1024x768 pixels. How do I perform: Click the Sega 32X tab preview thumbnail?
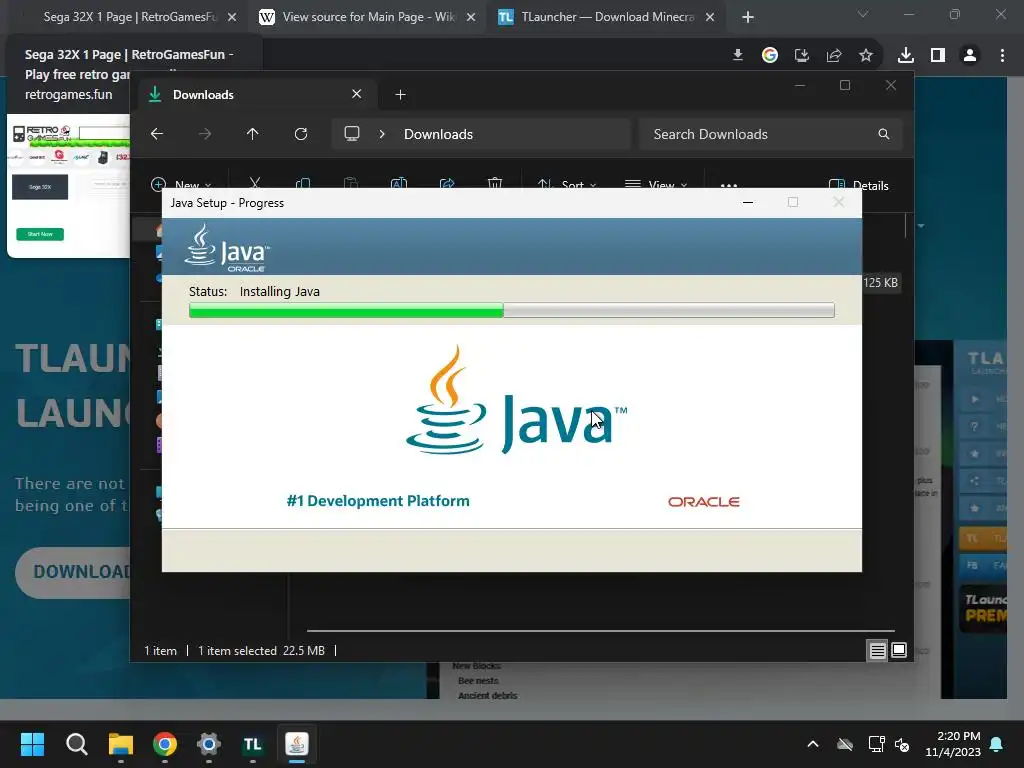click(69, 186)
